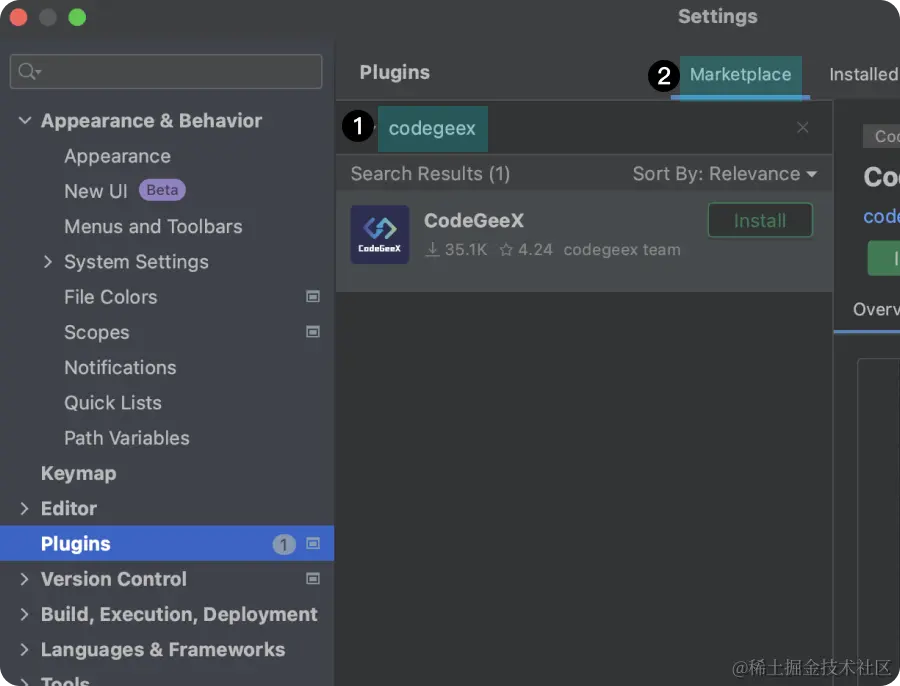900x686 pixels.
Task: Click the CodeGeeX plugin logo thumbnail
Action: [x=380, y=234]
